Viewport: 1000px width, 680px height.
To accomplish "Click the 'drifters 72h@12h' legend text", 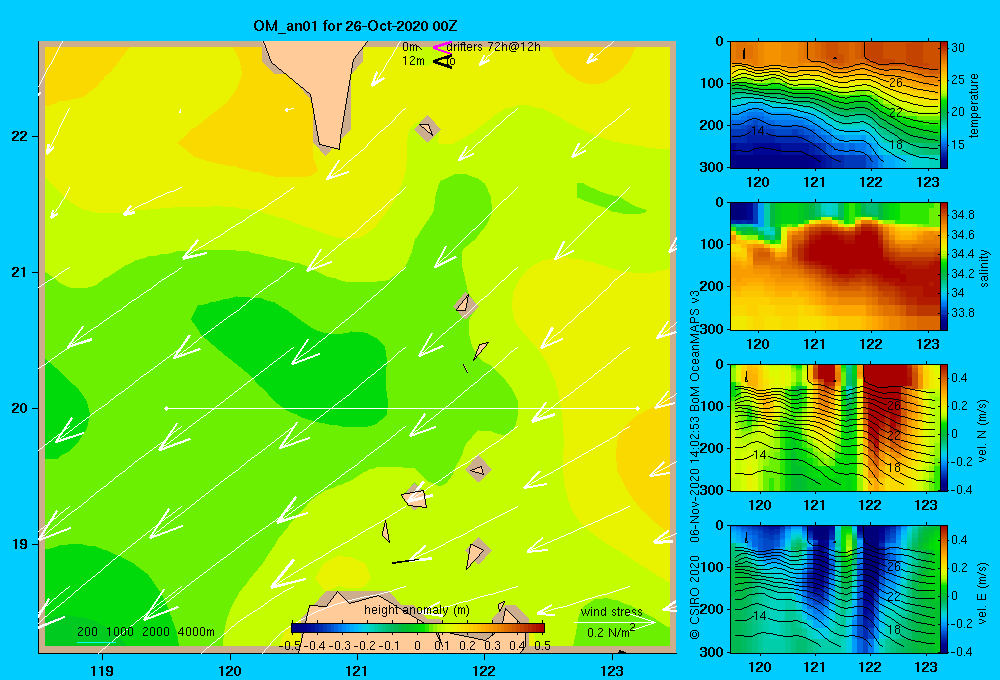I will [493, 47].
